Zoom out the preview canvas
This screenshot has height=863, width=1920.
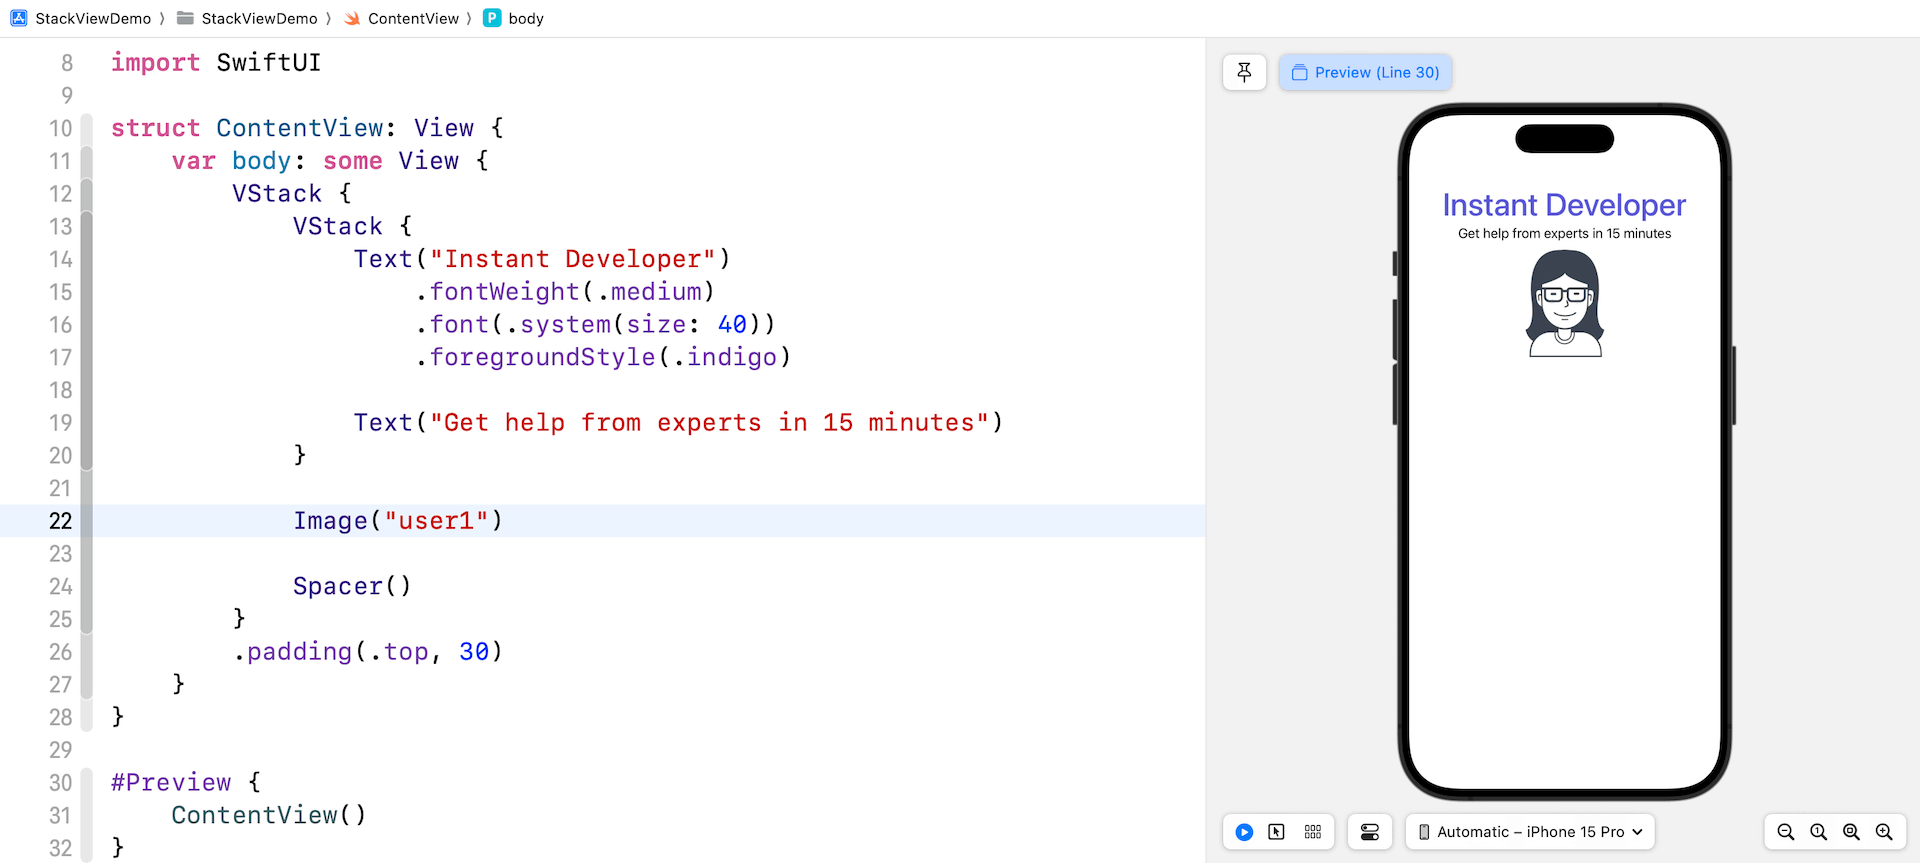pos(1786,832)
